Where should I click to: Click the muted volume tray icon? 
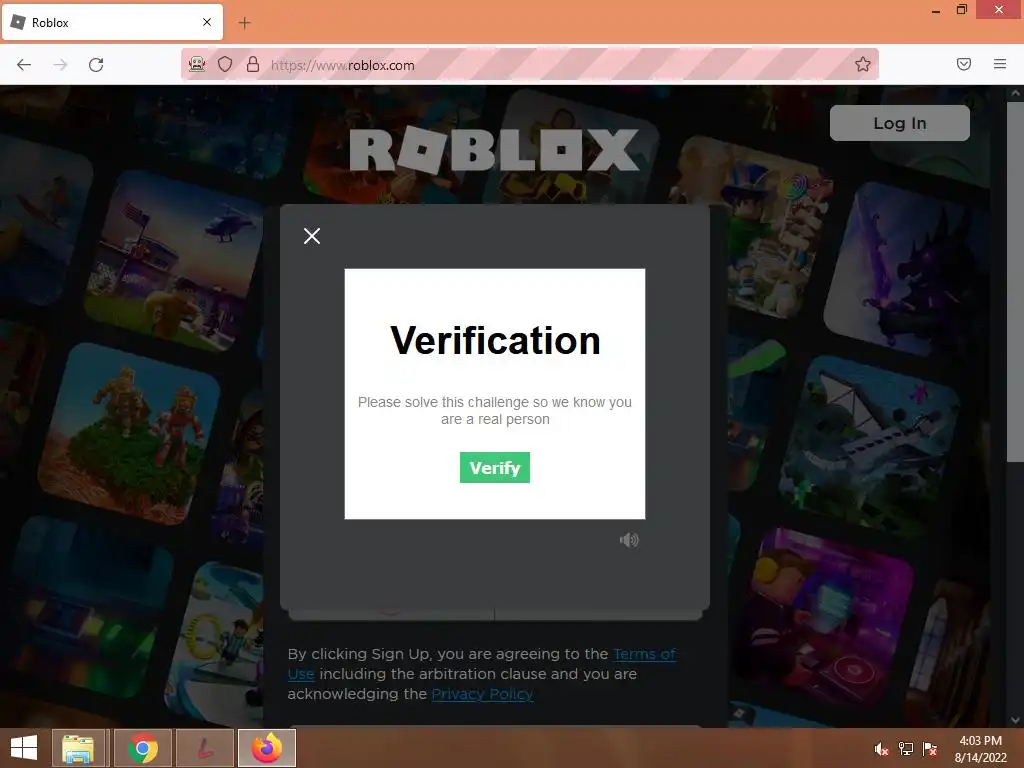click(x=881, y=749)
